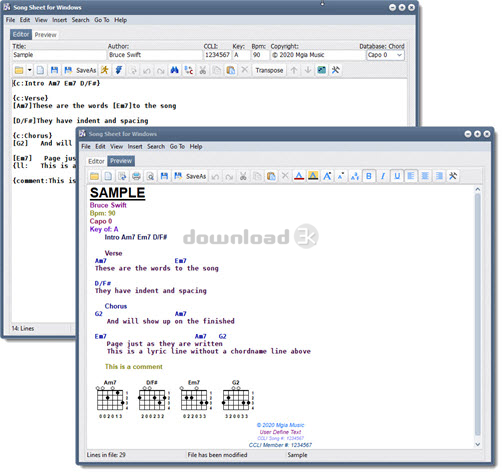
Task: Toggle center alignment in Preview toolbar
Action: tap(425, 176)
